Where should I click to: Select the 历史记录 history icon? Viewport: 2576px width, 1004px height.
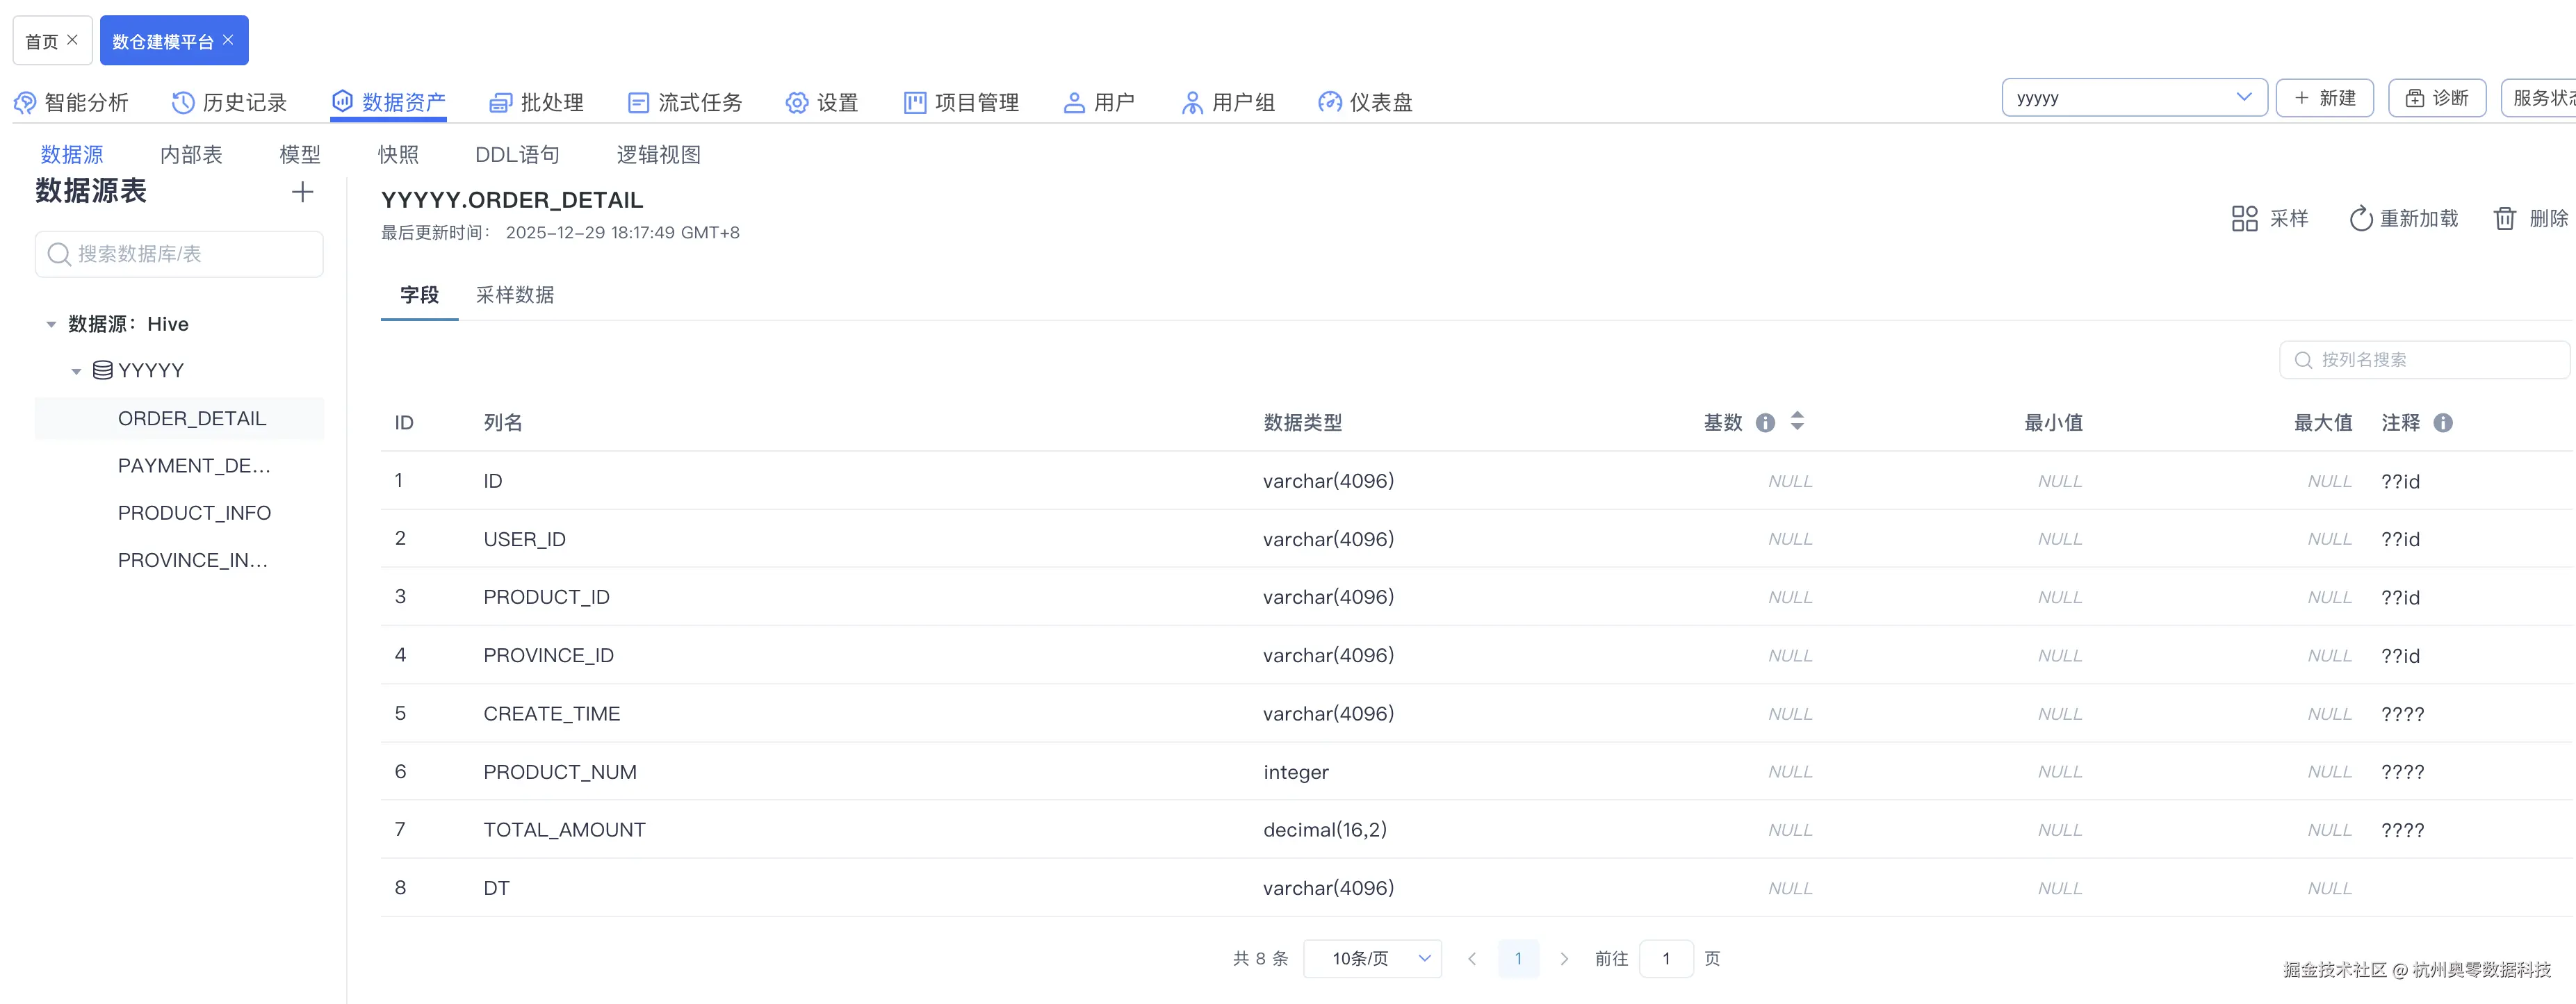tap(181, 101)
